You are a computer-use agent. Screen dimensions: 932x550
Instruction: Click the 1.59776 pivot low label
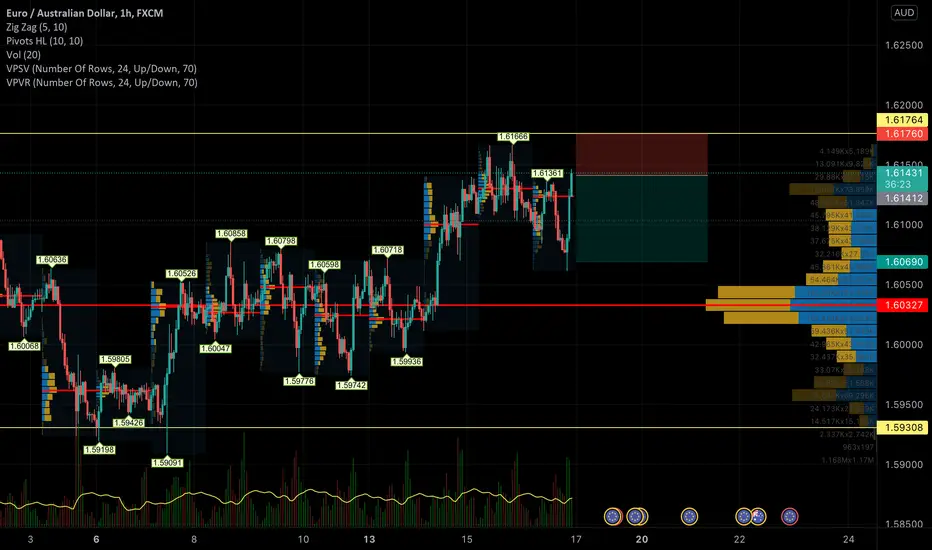299,381
